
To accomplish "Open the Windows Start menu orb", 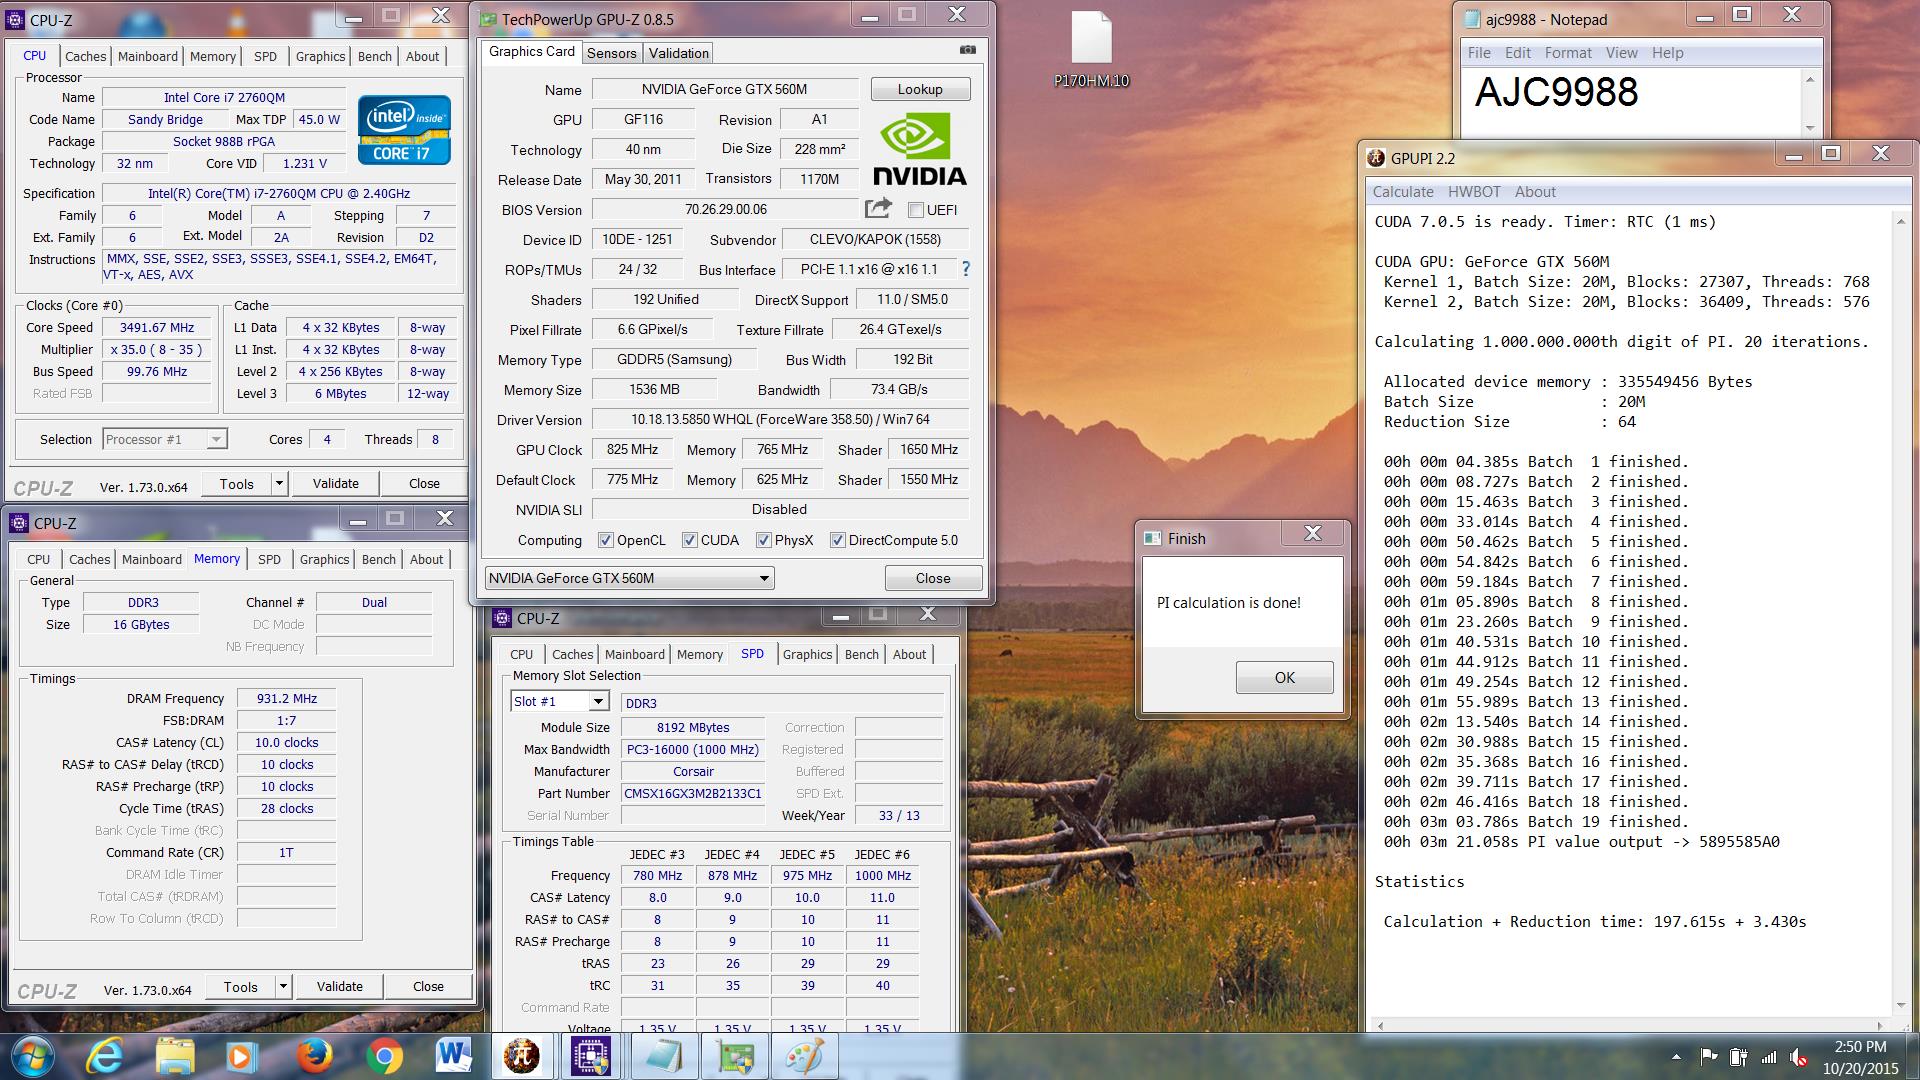I will pos(32,1056).
